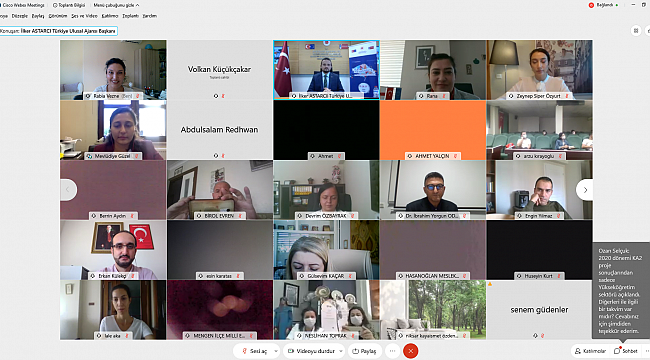Click the Erkan Külekçi name label

point(113,276)
